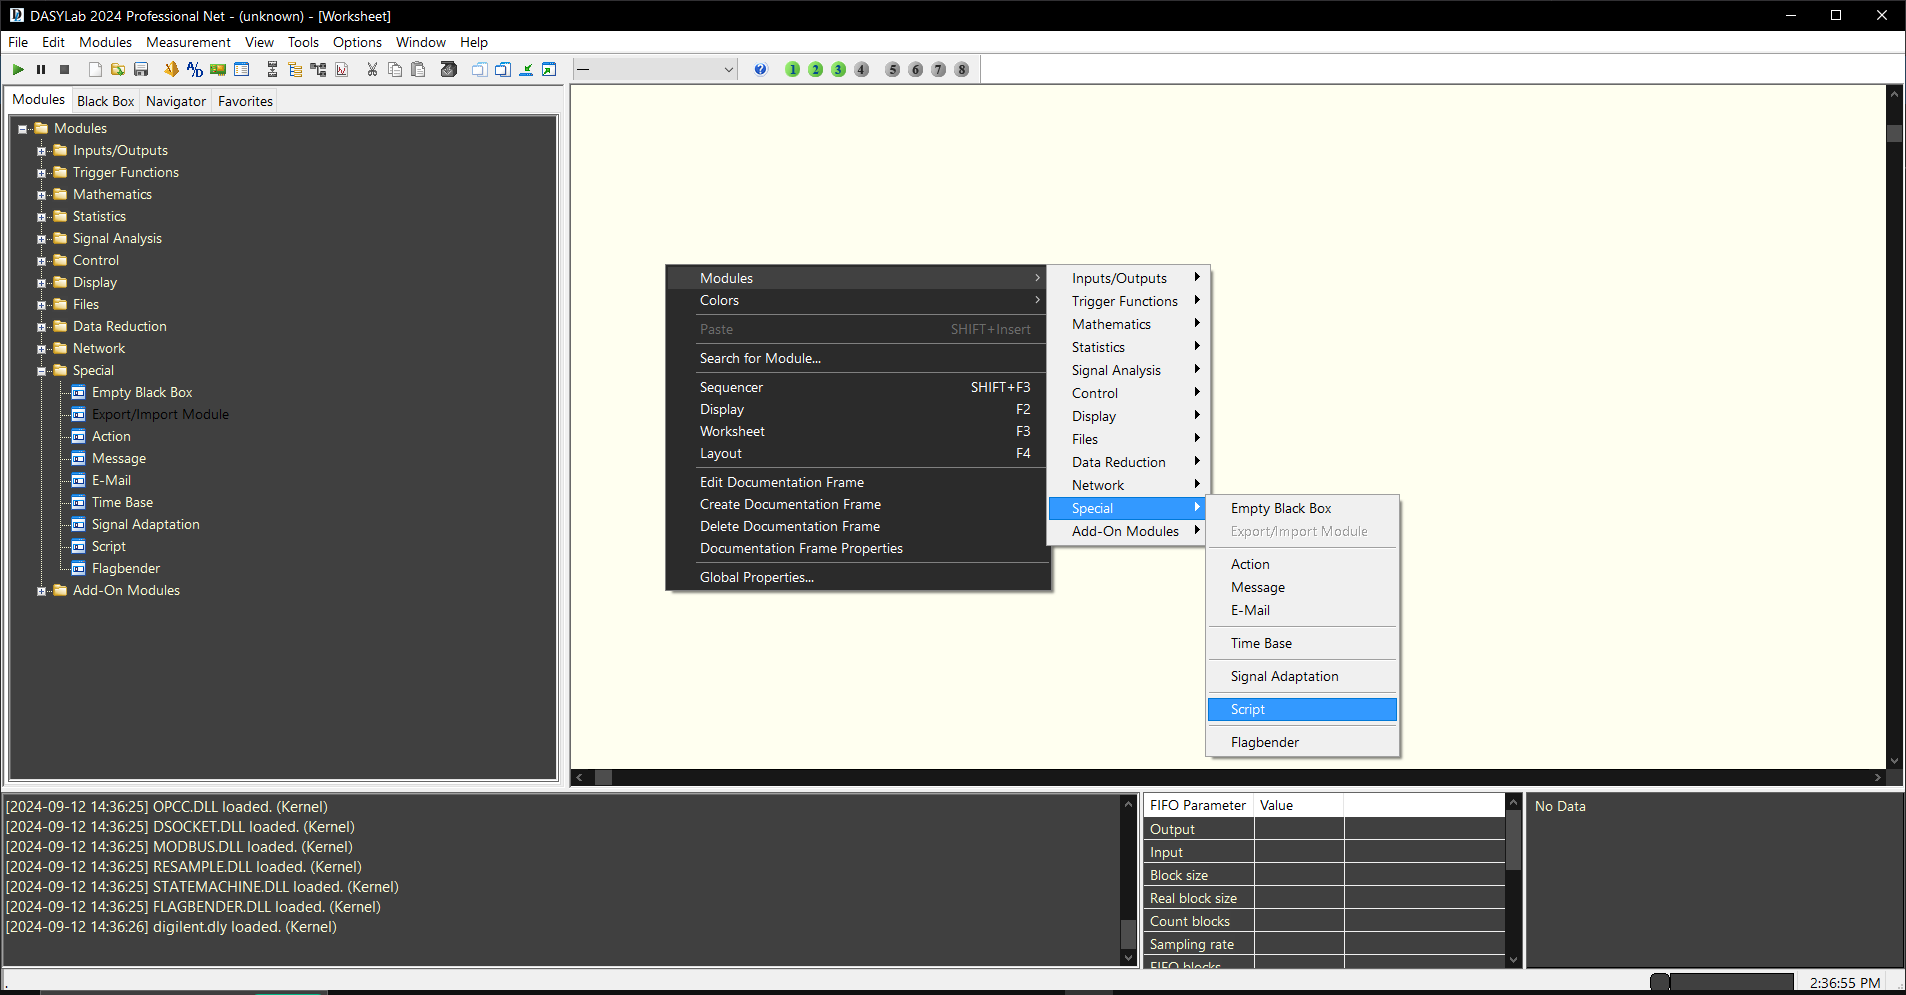
Task: Click the Pause measurement icon
Action: click(41, 69)
